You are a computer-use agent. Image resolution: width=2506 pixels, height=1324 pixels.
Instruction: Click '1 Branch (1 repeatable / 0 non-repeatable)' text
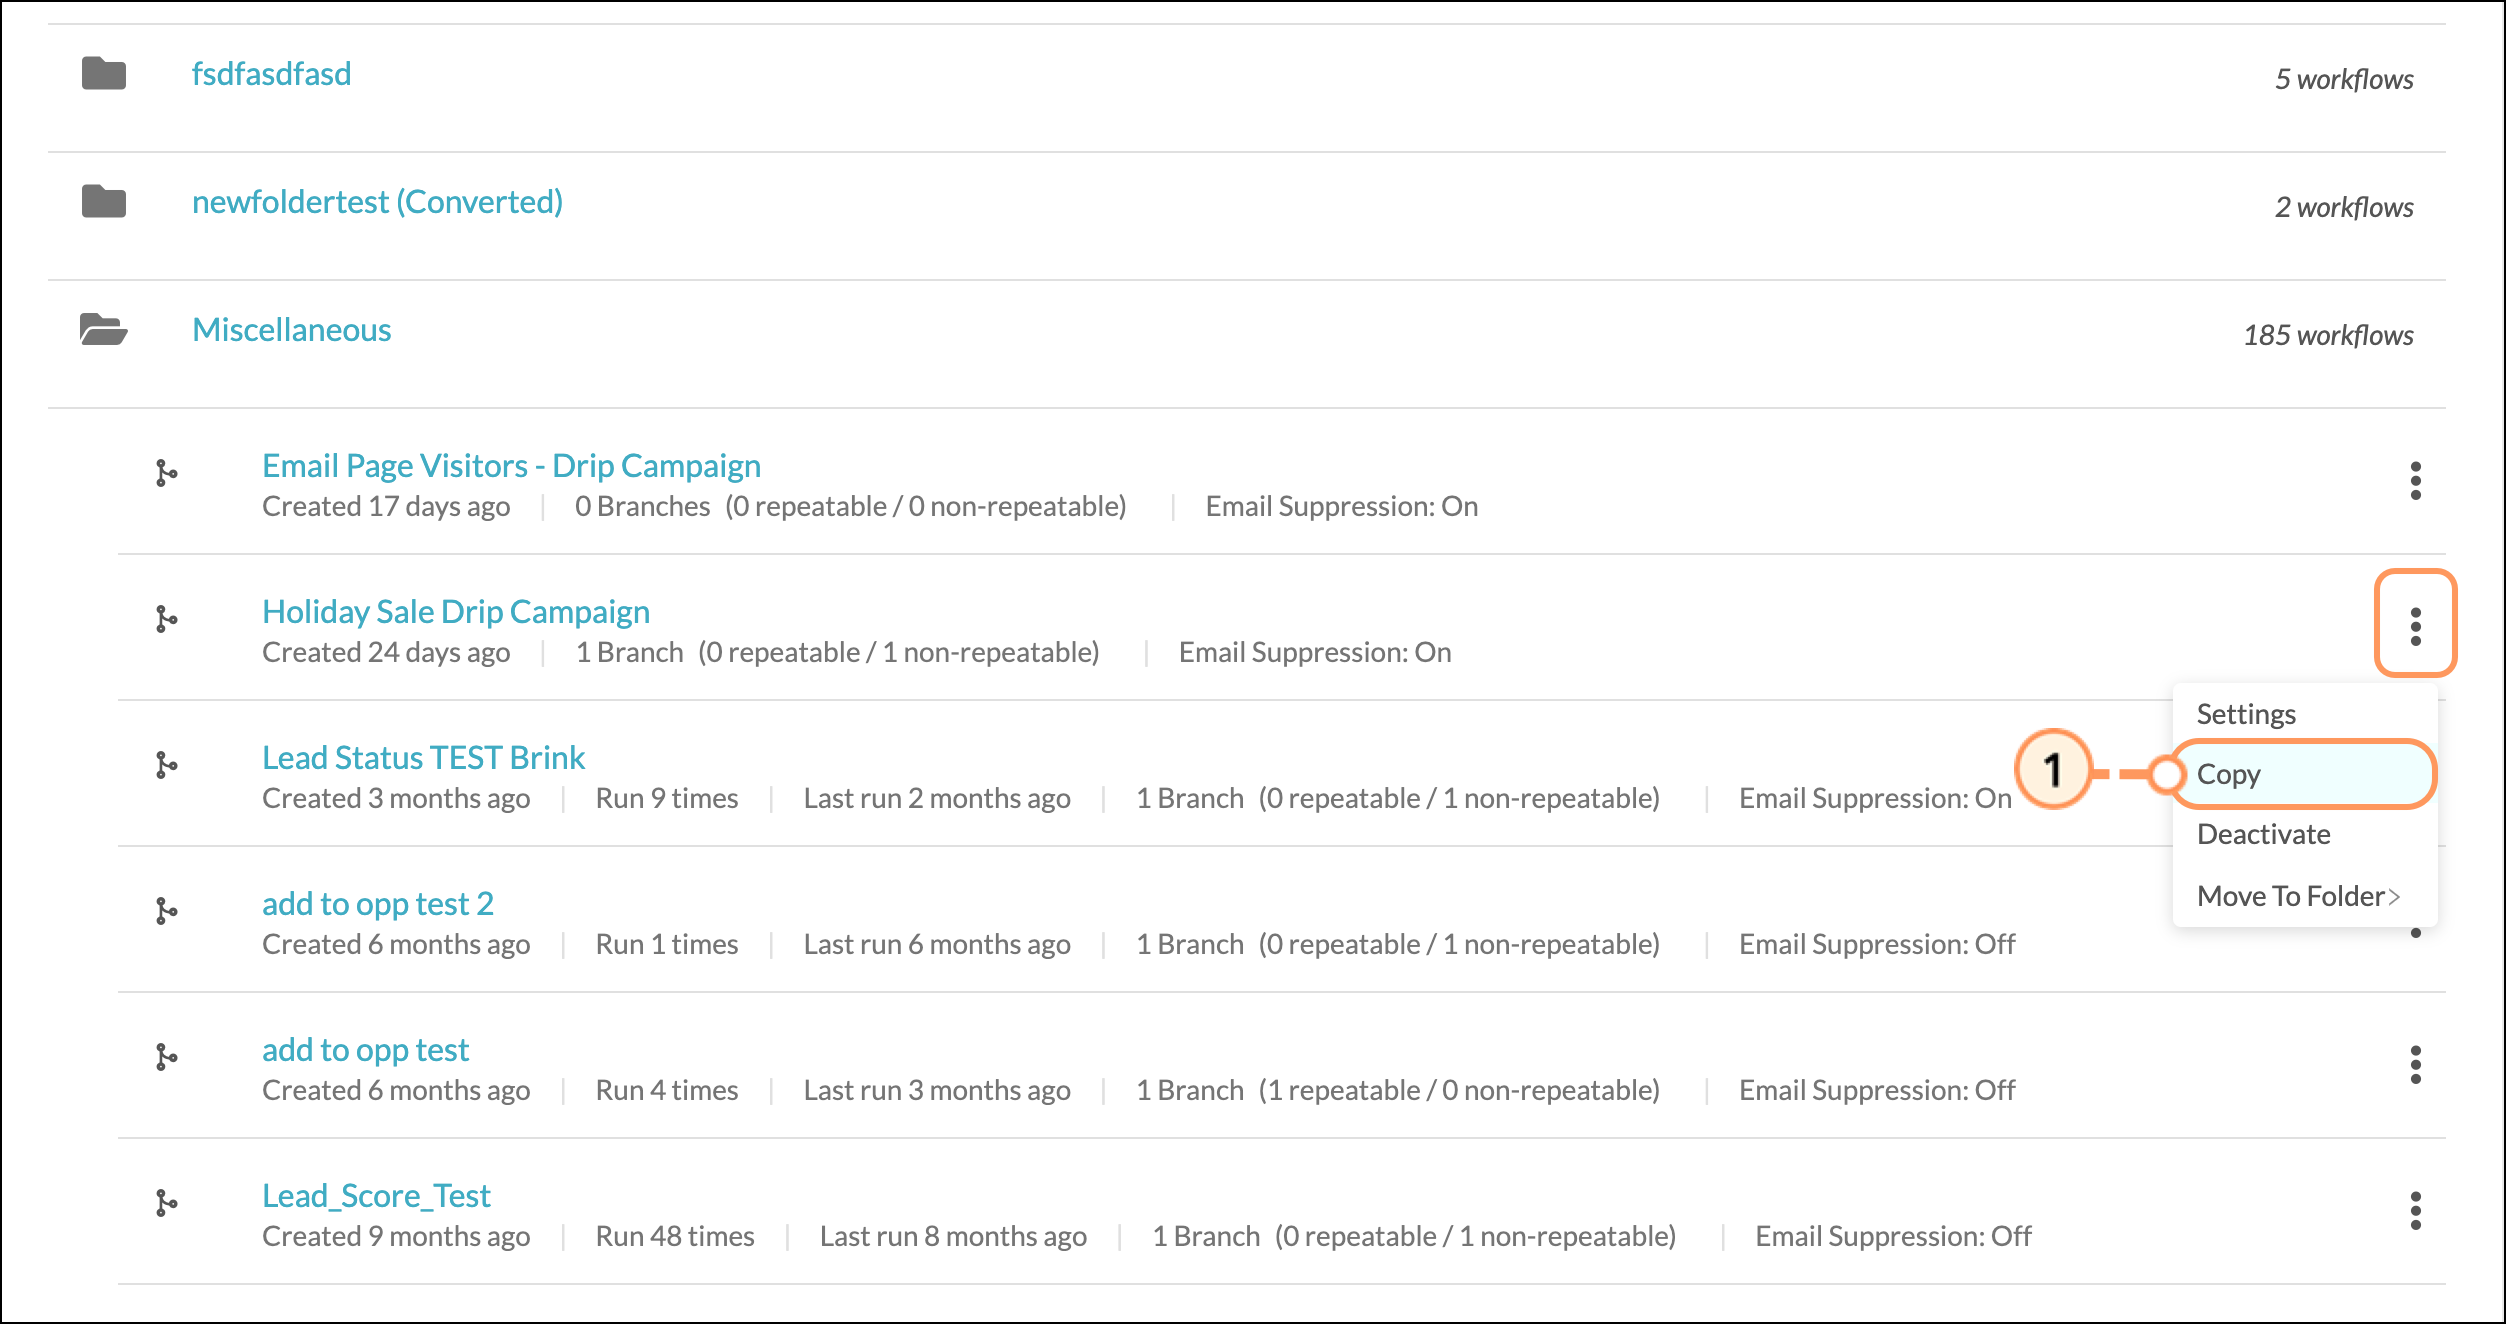[1398, 1091]
